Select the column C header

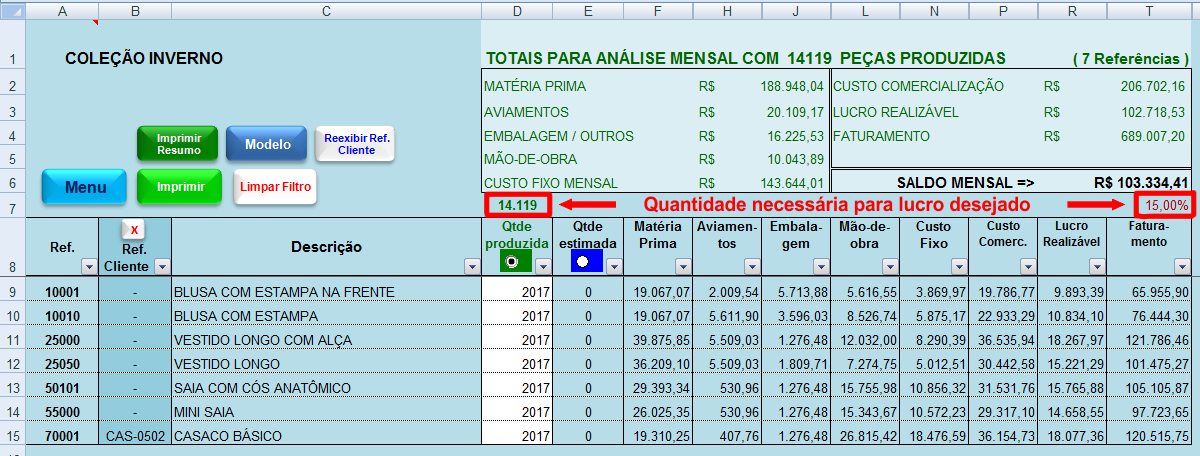pos(326,10)
